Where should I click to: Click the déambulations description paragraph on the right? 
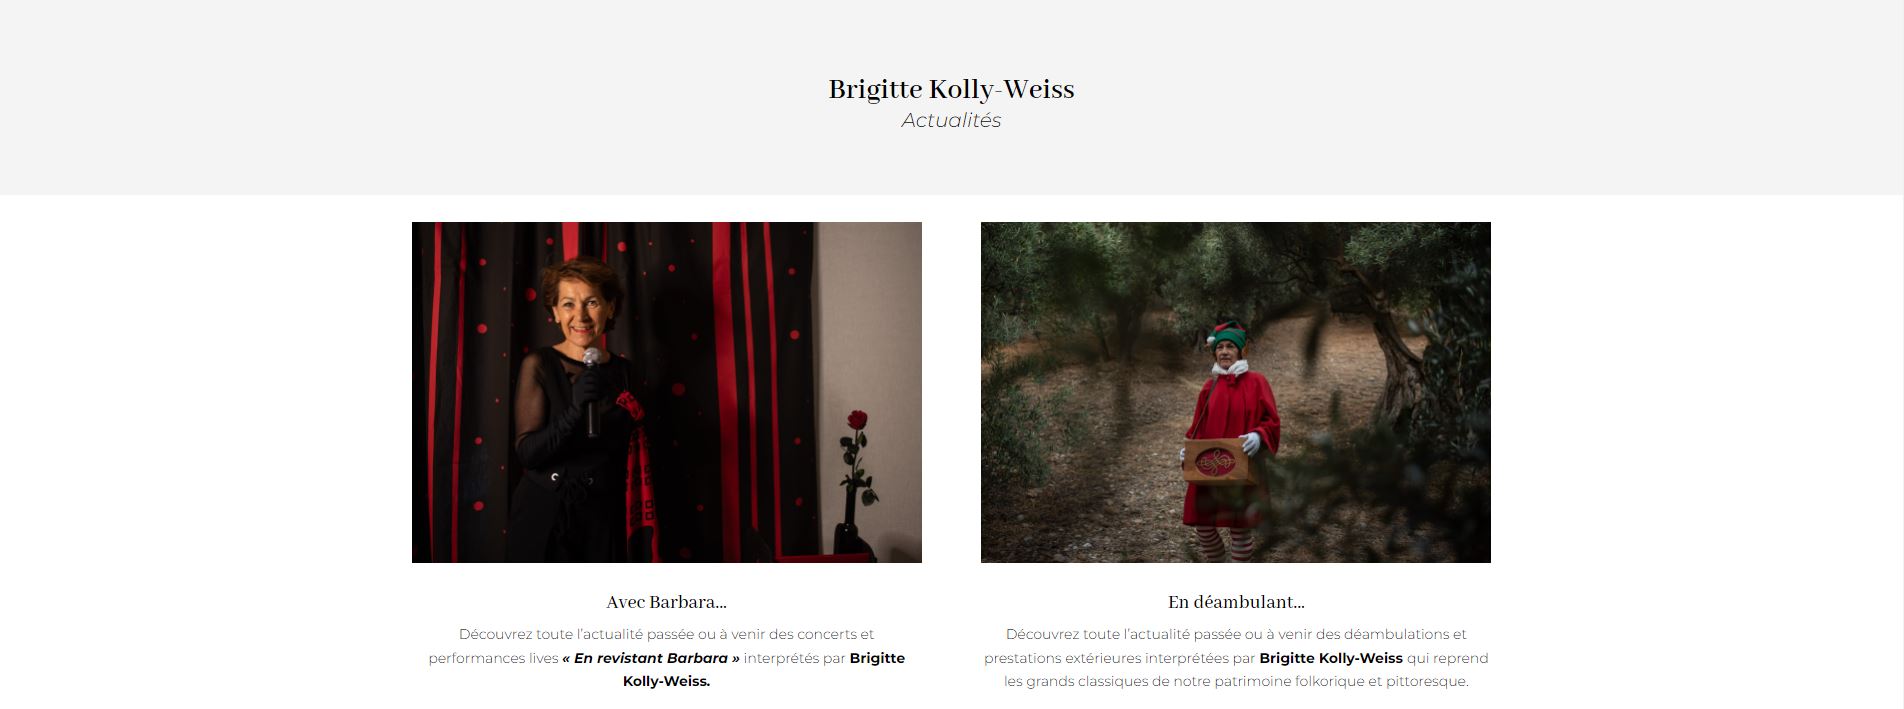[1236, 658]
